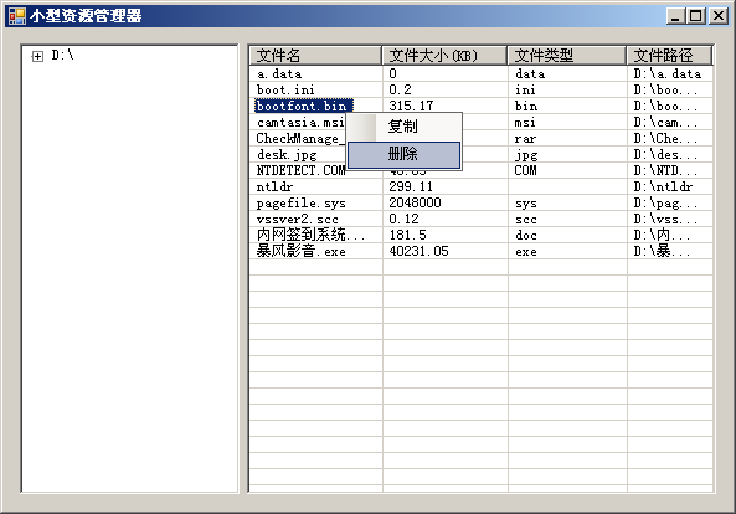Choose 删除 from the context menu
This screenshot has height=514, width=736.
click(x=403, y=155)
